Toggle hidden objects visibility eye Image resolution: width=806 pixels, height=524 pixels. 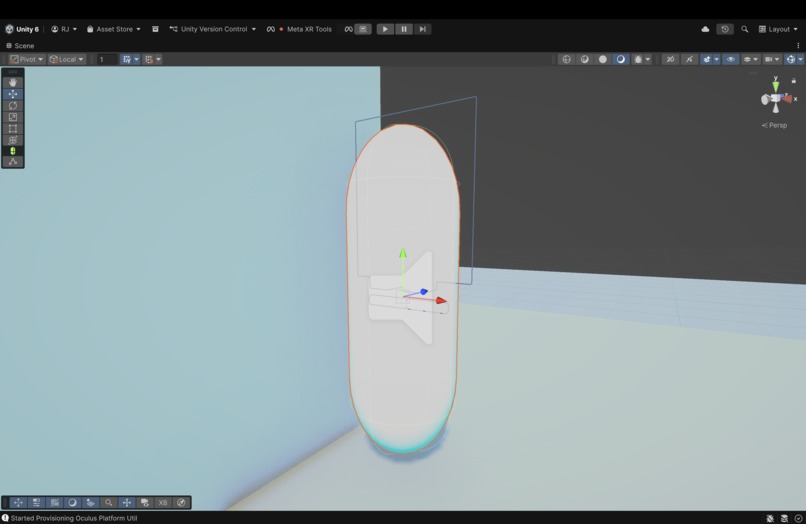coord(730,59)
